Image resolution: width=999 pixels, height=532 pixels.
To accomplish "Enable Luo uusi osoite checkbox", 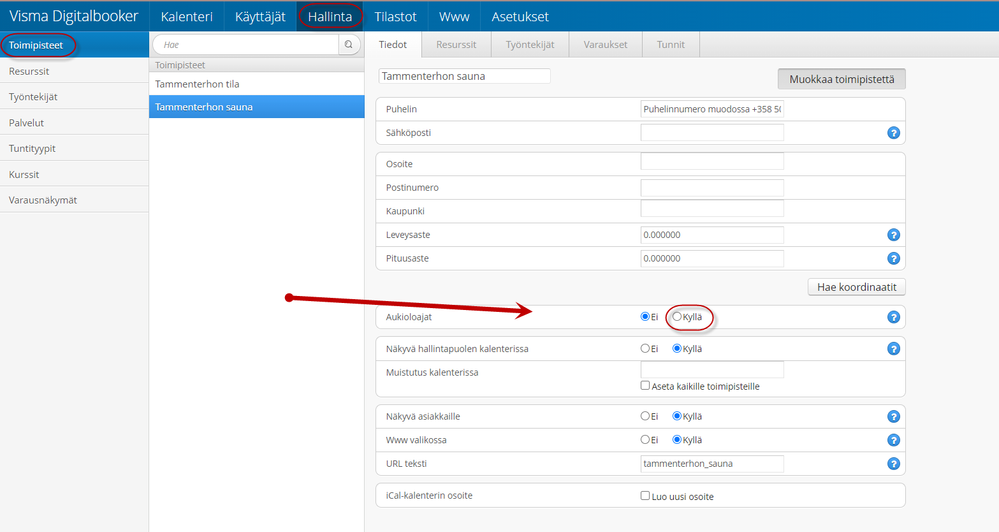I will click(x=646, y=496).
